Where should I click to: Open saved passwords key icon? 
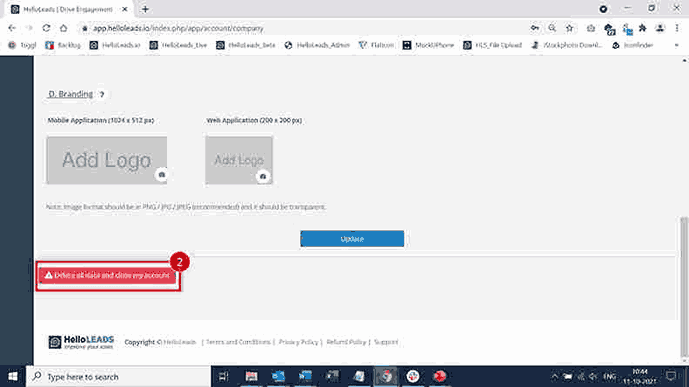pyautogui.click(x=535, y=28)
